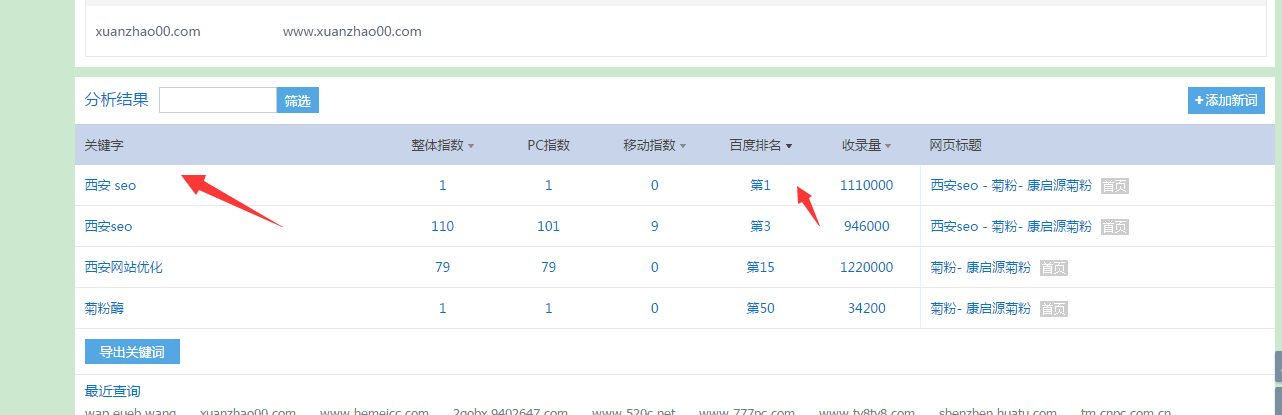
Task: Sort by 移动指数 column arrow
Action: (683, 146)
